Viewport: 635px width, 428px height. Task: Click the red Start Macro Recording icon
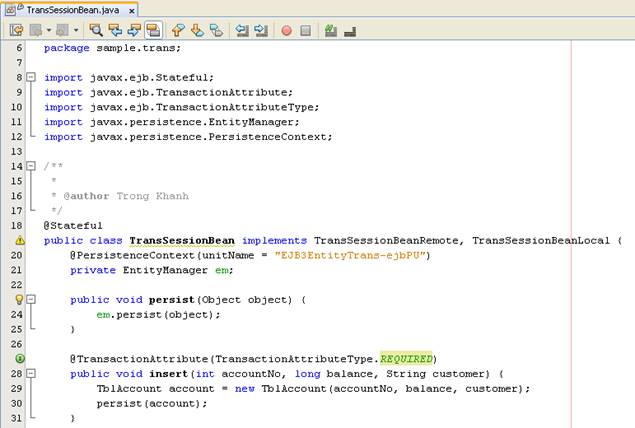point(287,30)
